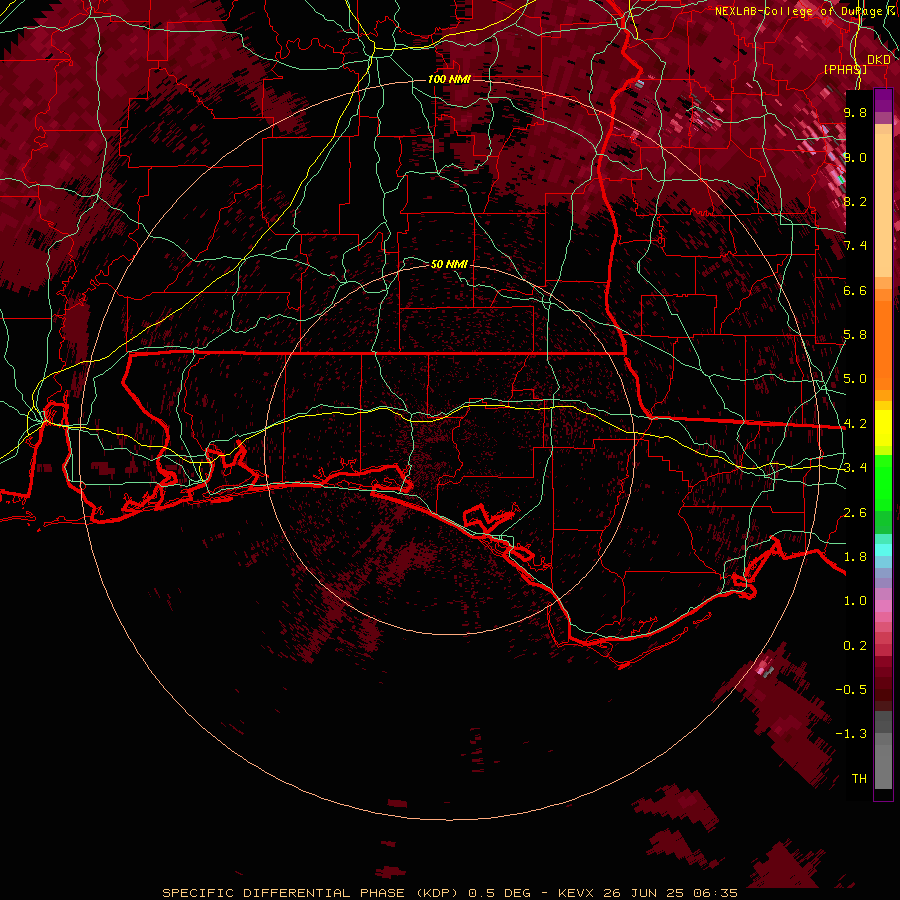The width and height of the screenshot is (900, 900).
Task: Click the 1.0 value on the legend
Action: click(x=855, y=601)
